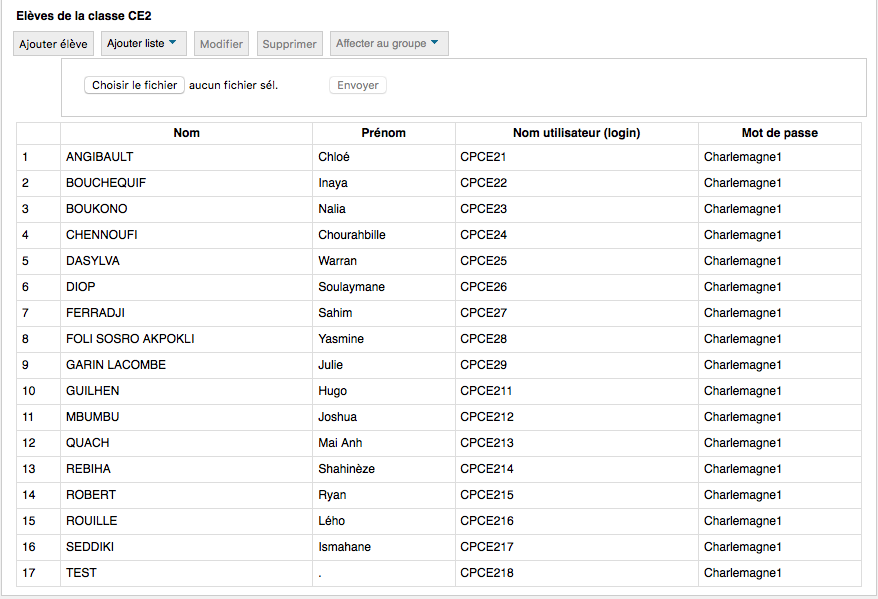Select the QUACH student name cell
Viewport: 878px width, 599px height.
click(88, 443)
